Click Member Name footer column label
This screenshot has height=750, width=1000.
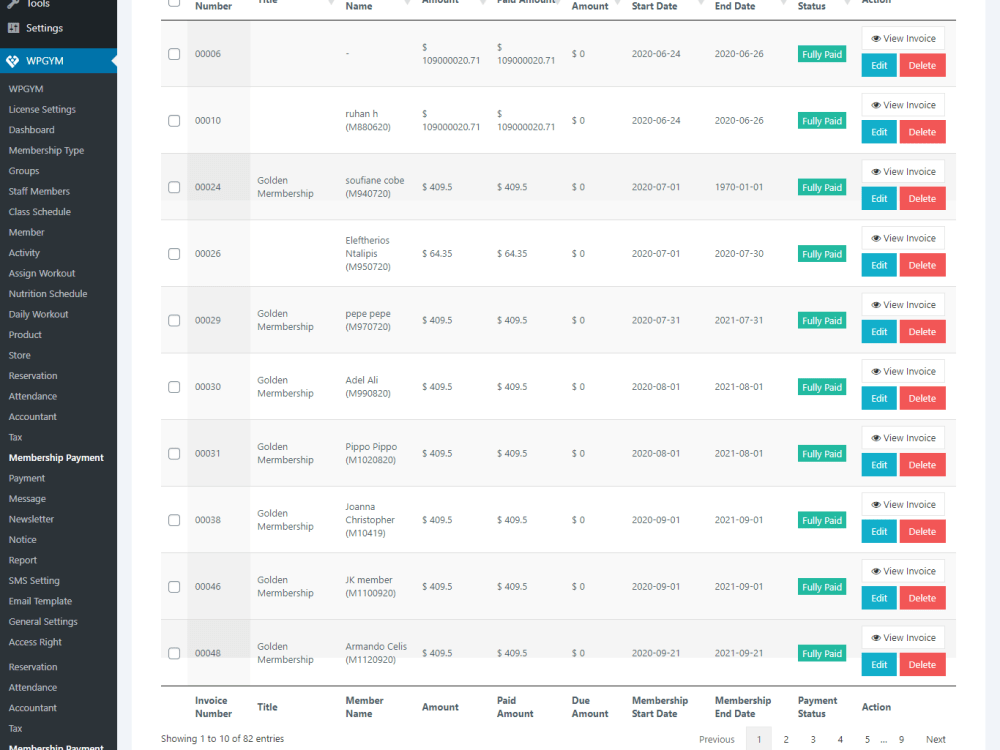(x=364, y=707)
